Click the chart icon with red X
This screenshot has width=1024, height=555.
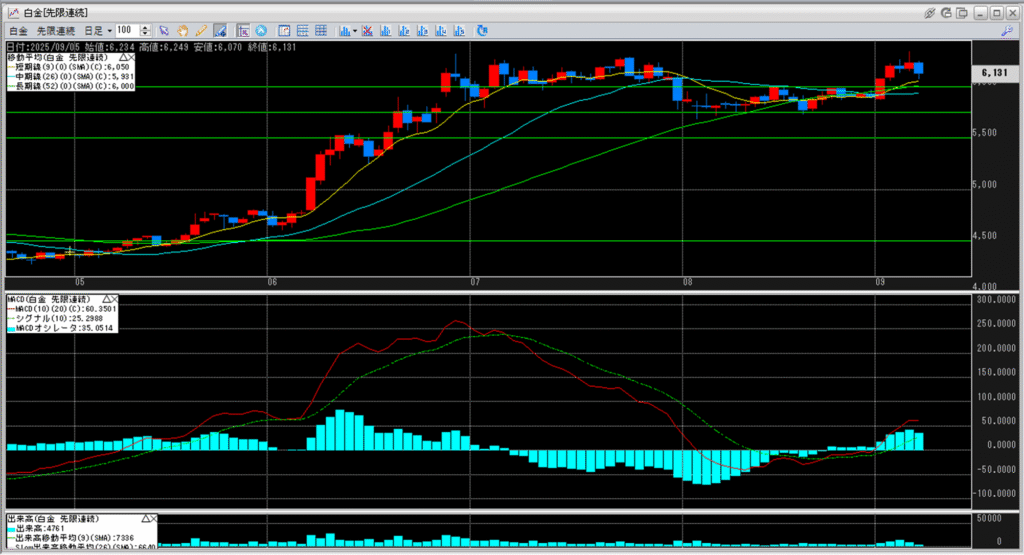tap(370, 31)
